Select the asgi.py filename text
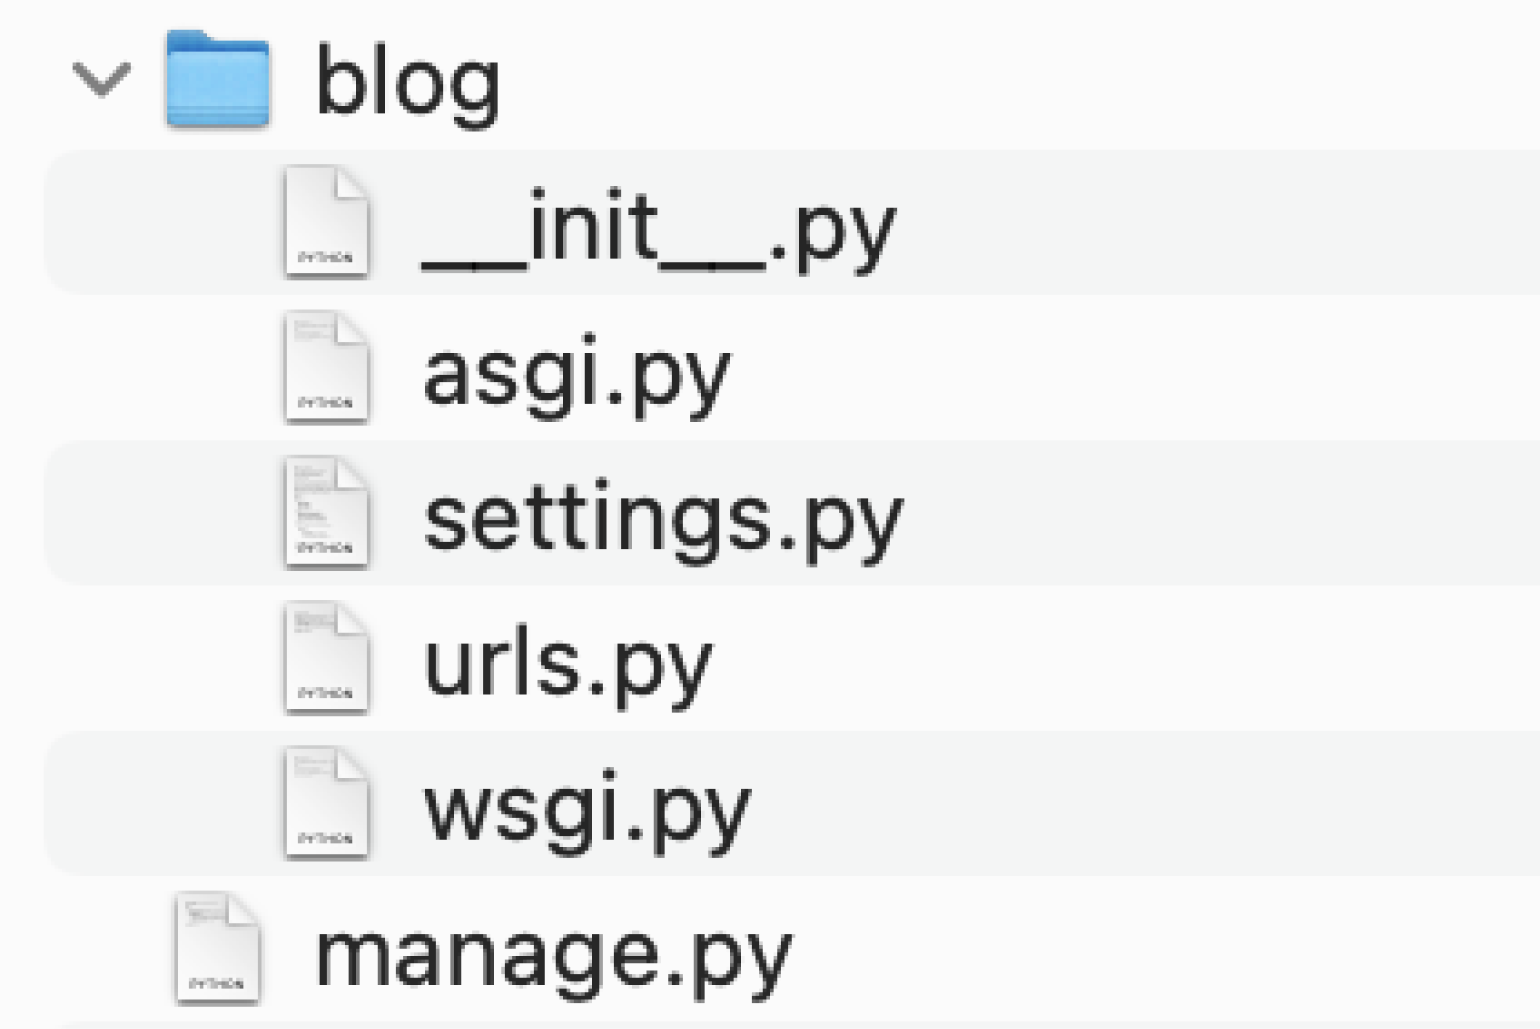Image resolution: width=1540 pixels, height=1029 pixels. [576, 373]
